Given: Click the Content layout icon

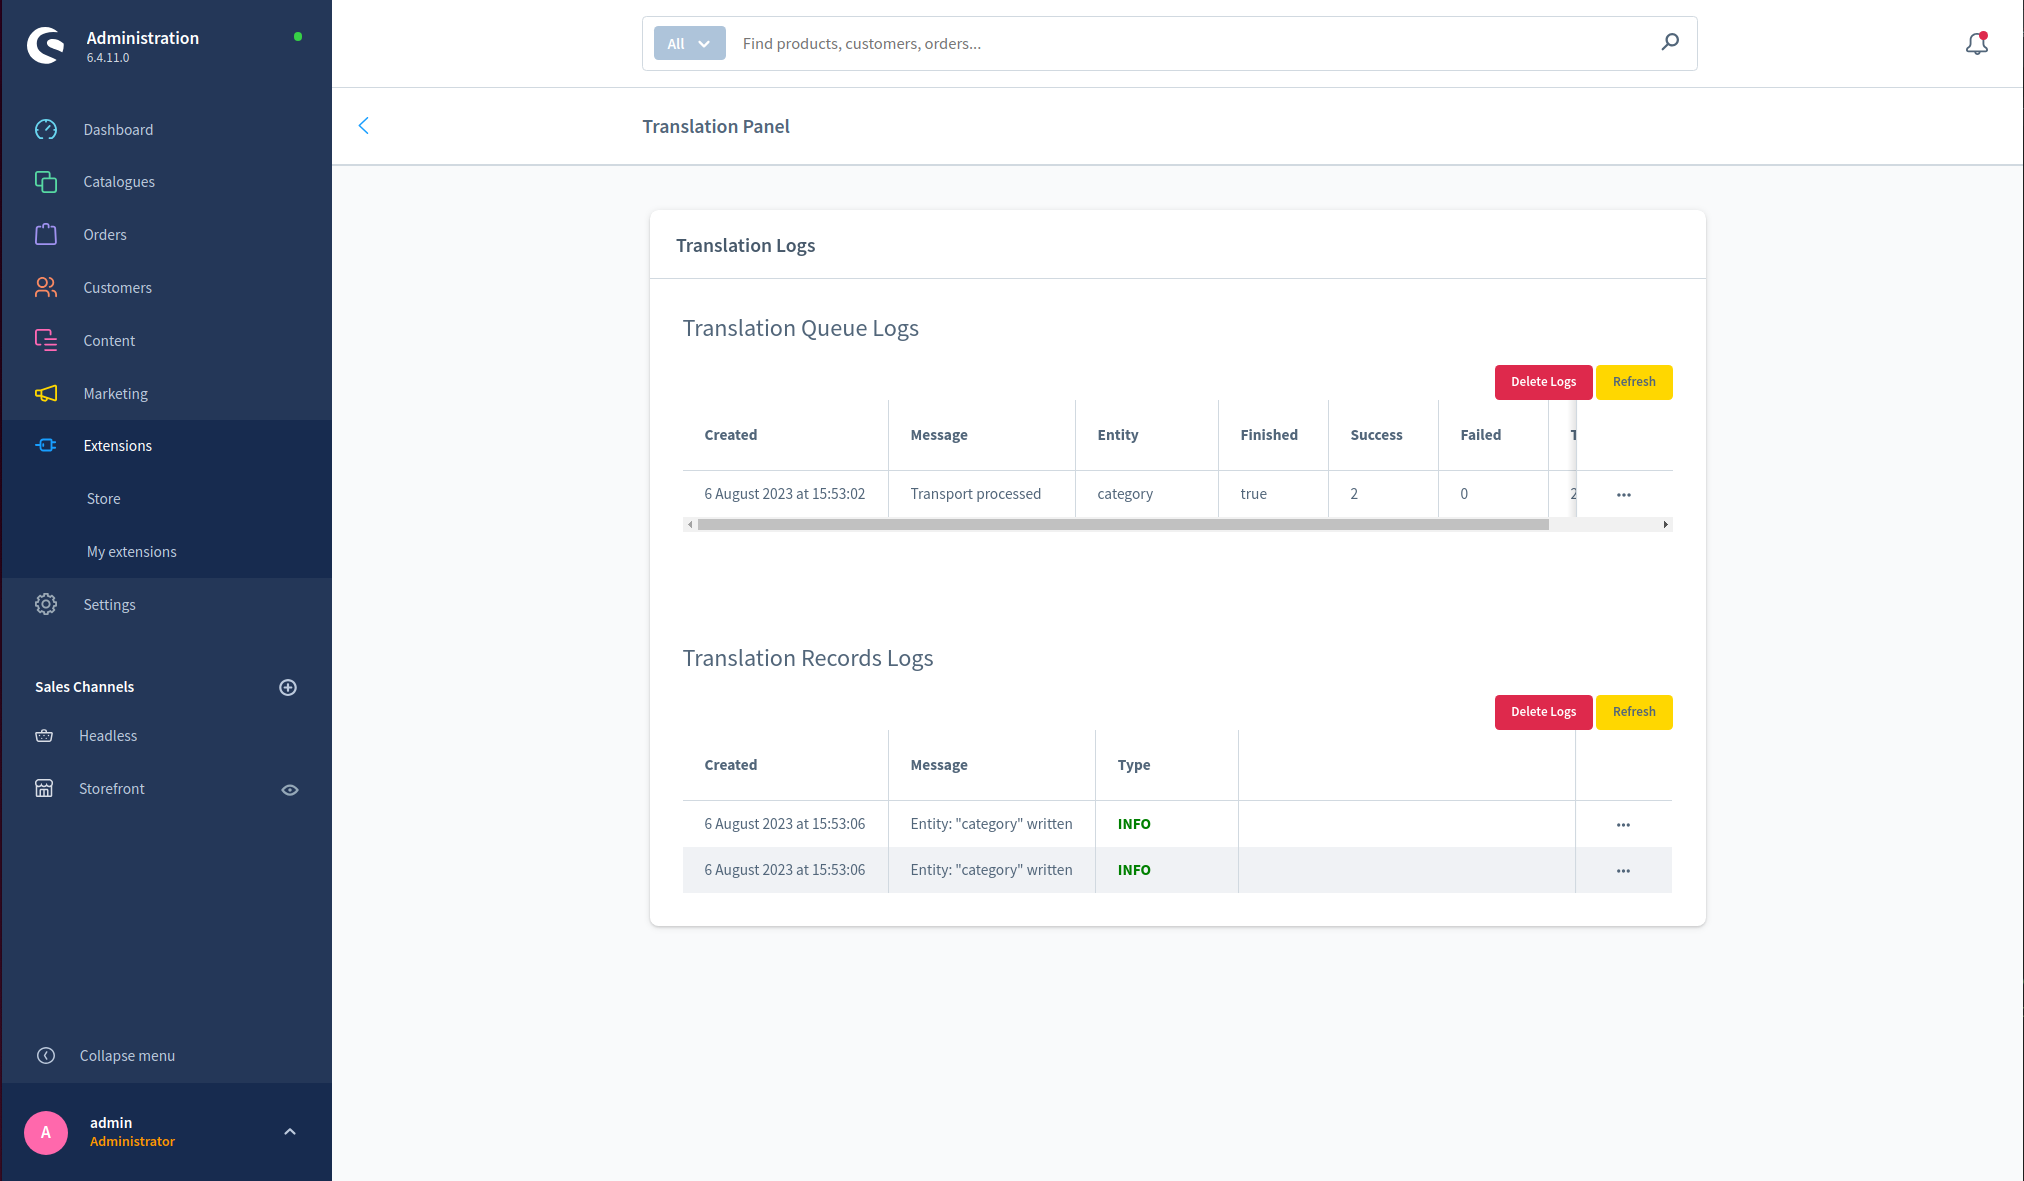Looking at the screenshot, I should click(x=46, y=340).
